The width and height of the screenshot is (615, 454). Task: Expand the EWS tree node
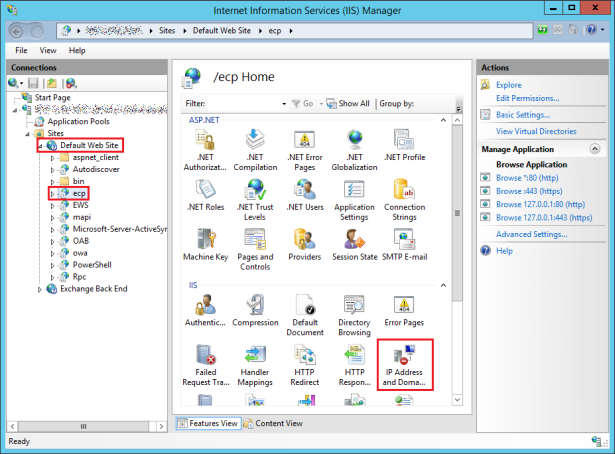point(52,205)
